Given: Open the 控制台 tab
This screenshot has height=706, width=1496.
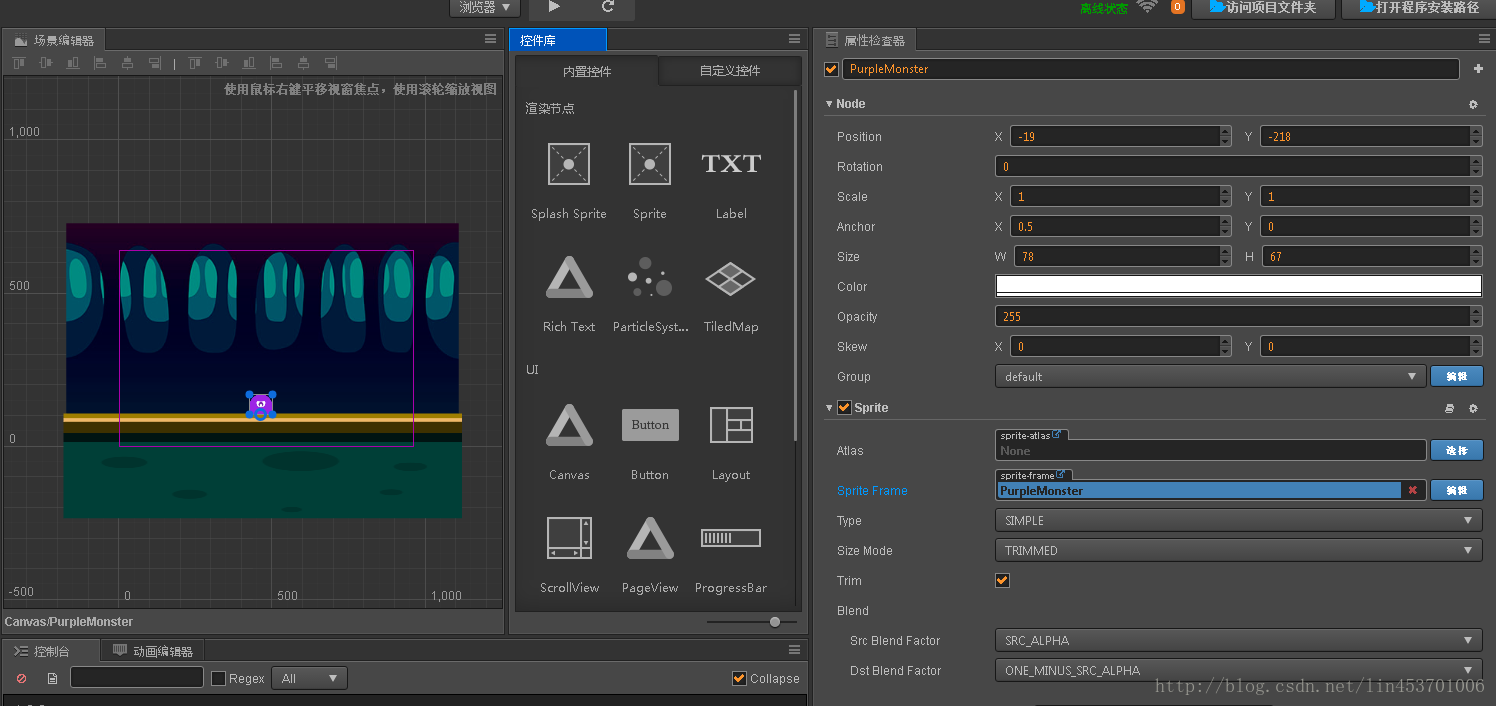Looking at the screenshot, I should [x=51, y=651].
